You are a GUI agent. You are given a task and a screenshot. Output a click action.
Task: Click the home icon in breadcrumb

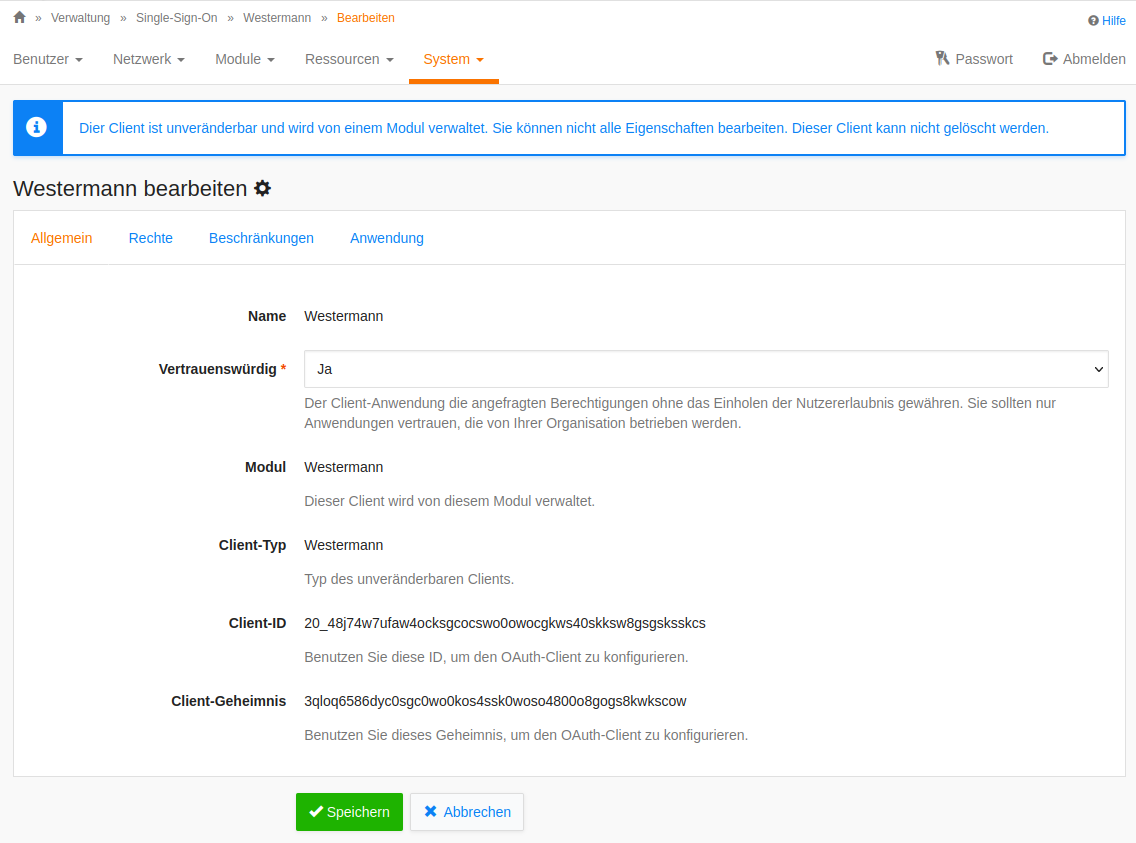coord(20,17)
